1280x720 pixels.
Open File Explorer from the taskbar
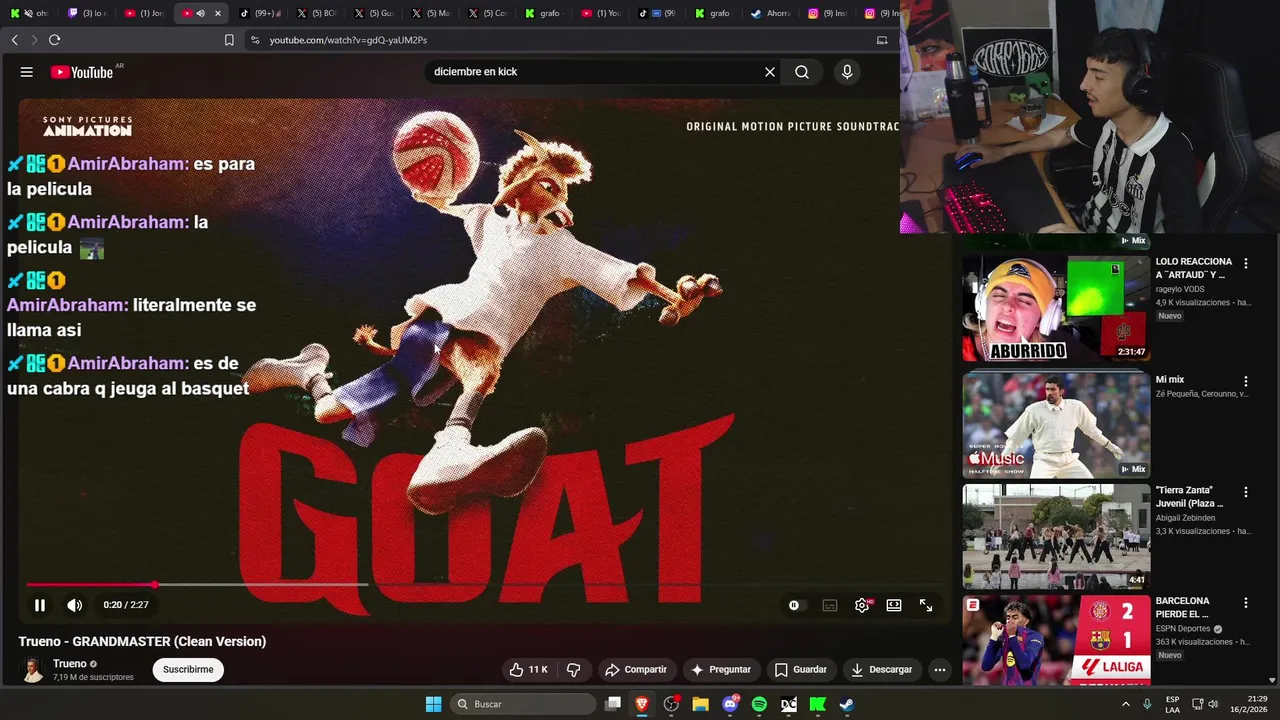[x=700, y=704]
